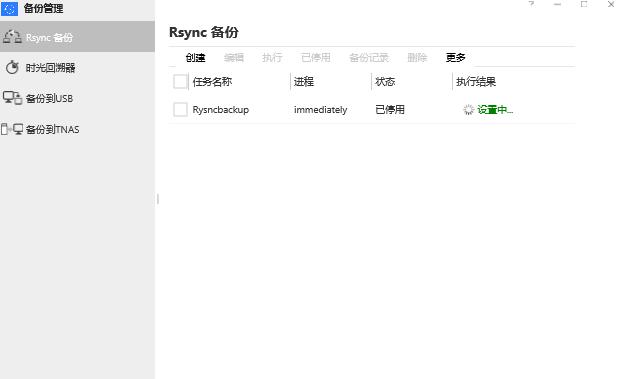Click the time machine stopwatch icon
This screenshot has height=379, width=620.
12,67
